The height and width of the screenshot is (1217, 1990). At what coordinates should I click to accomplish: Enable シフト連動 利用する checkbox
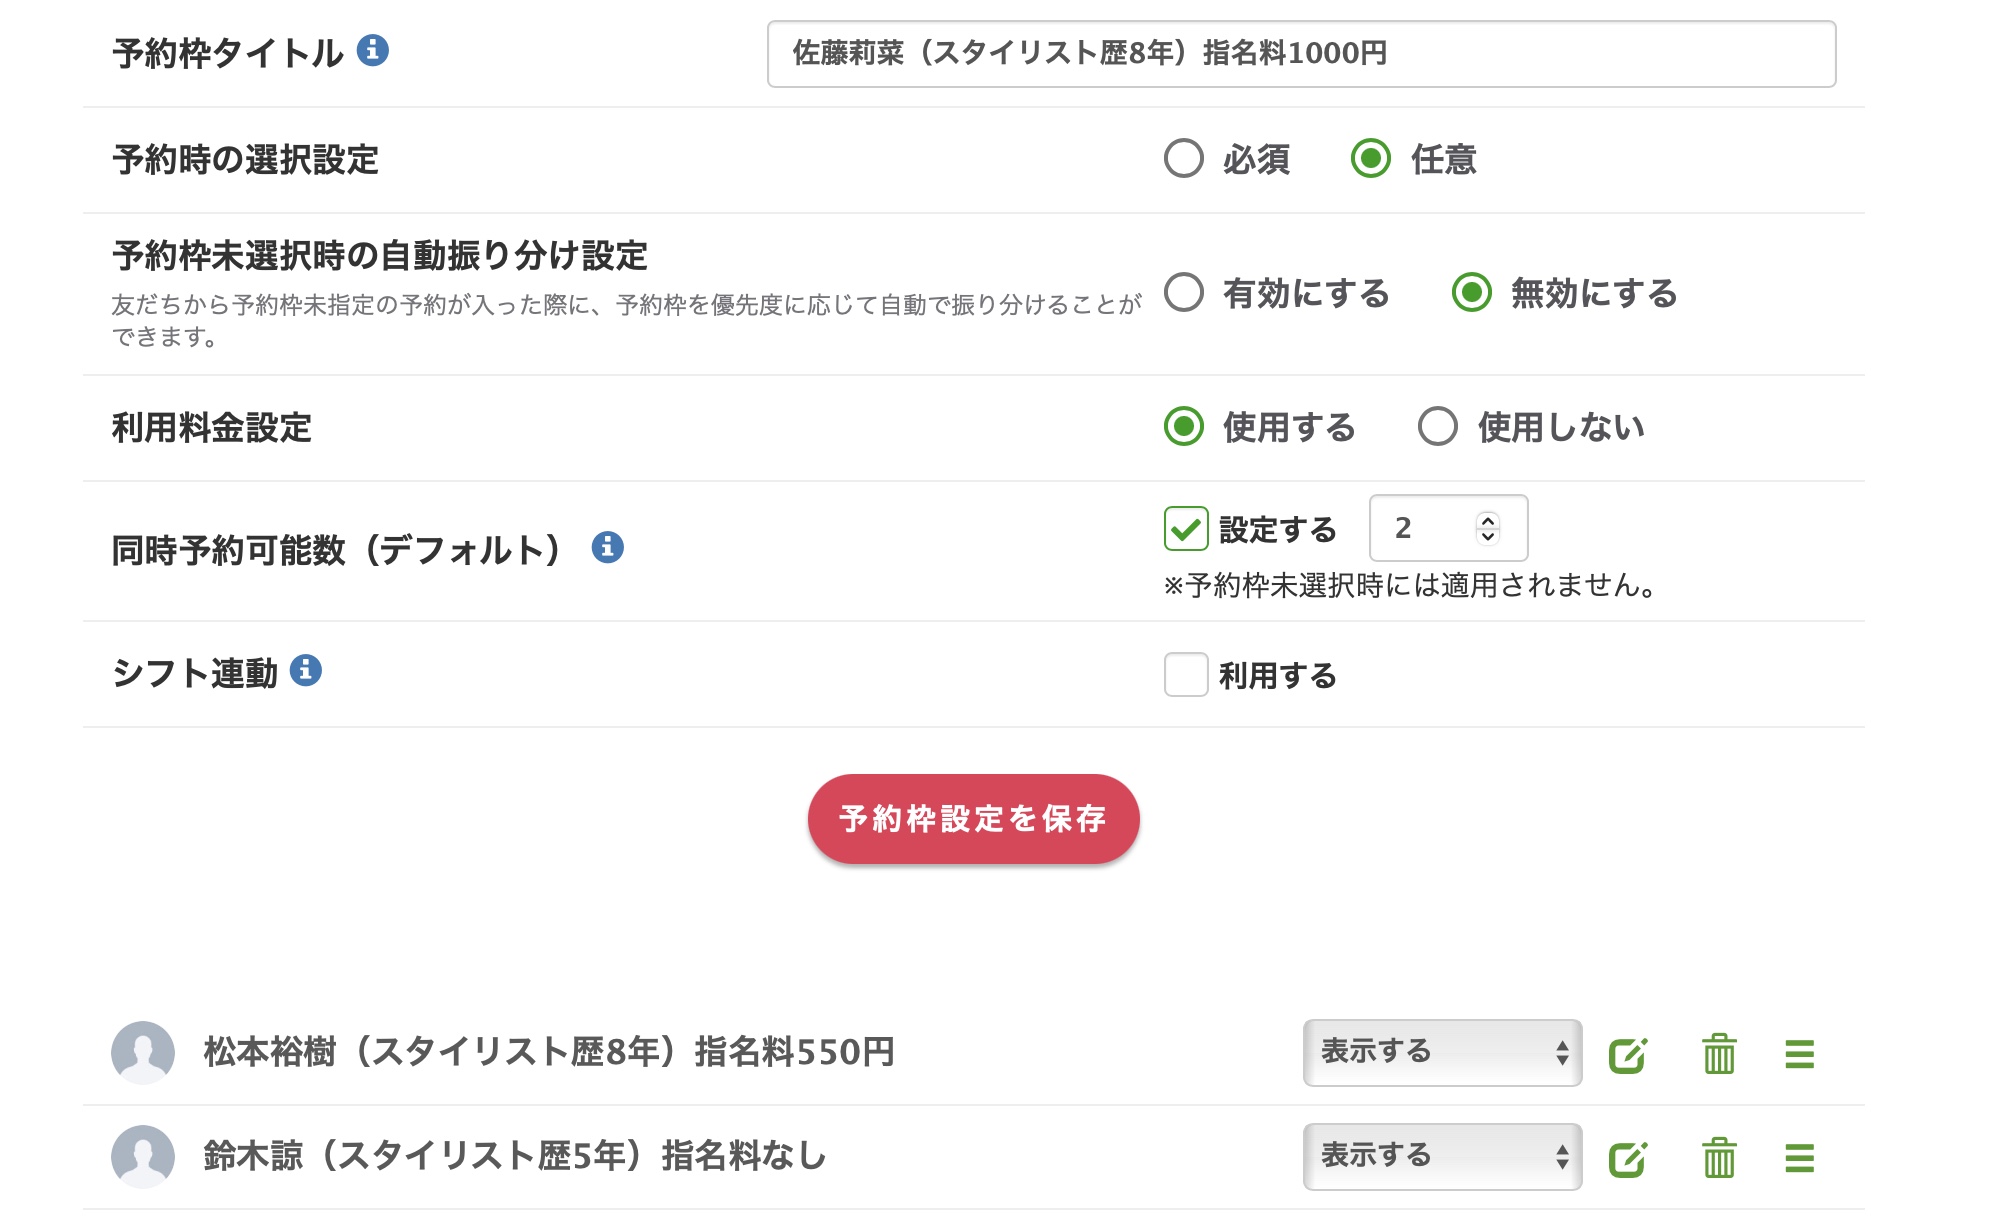coord(1186,675)
